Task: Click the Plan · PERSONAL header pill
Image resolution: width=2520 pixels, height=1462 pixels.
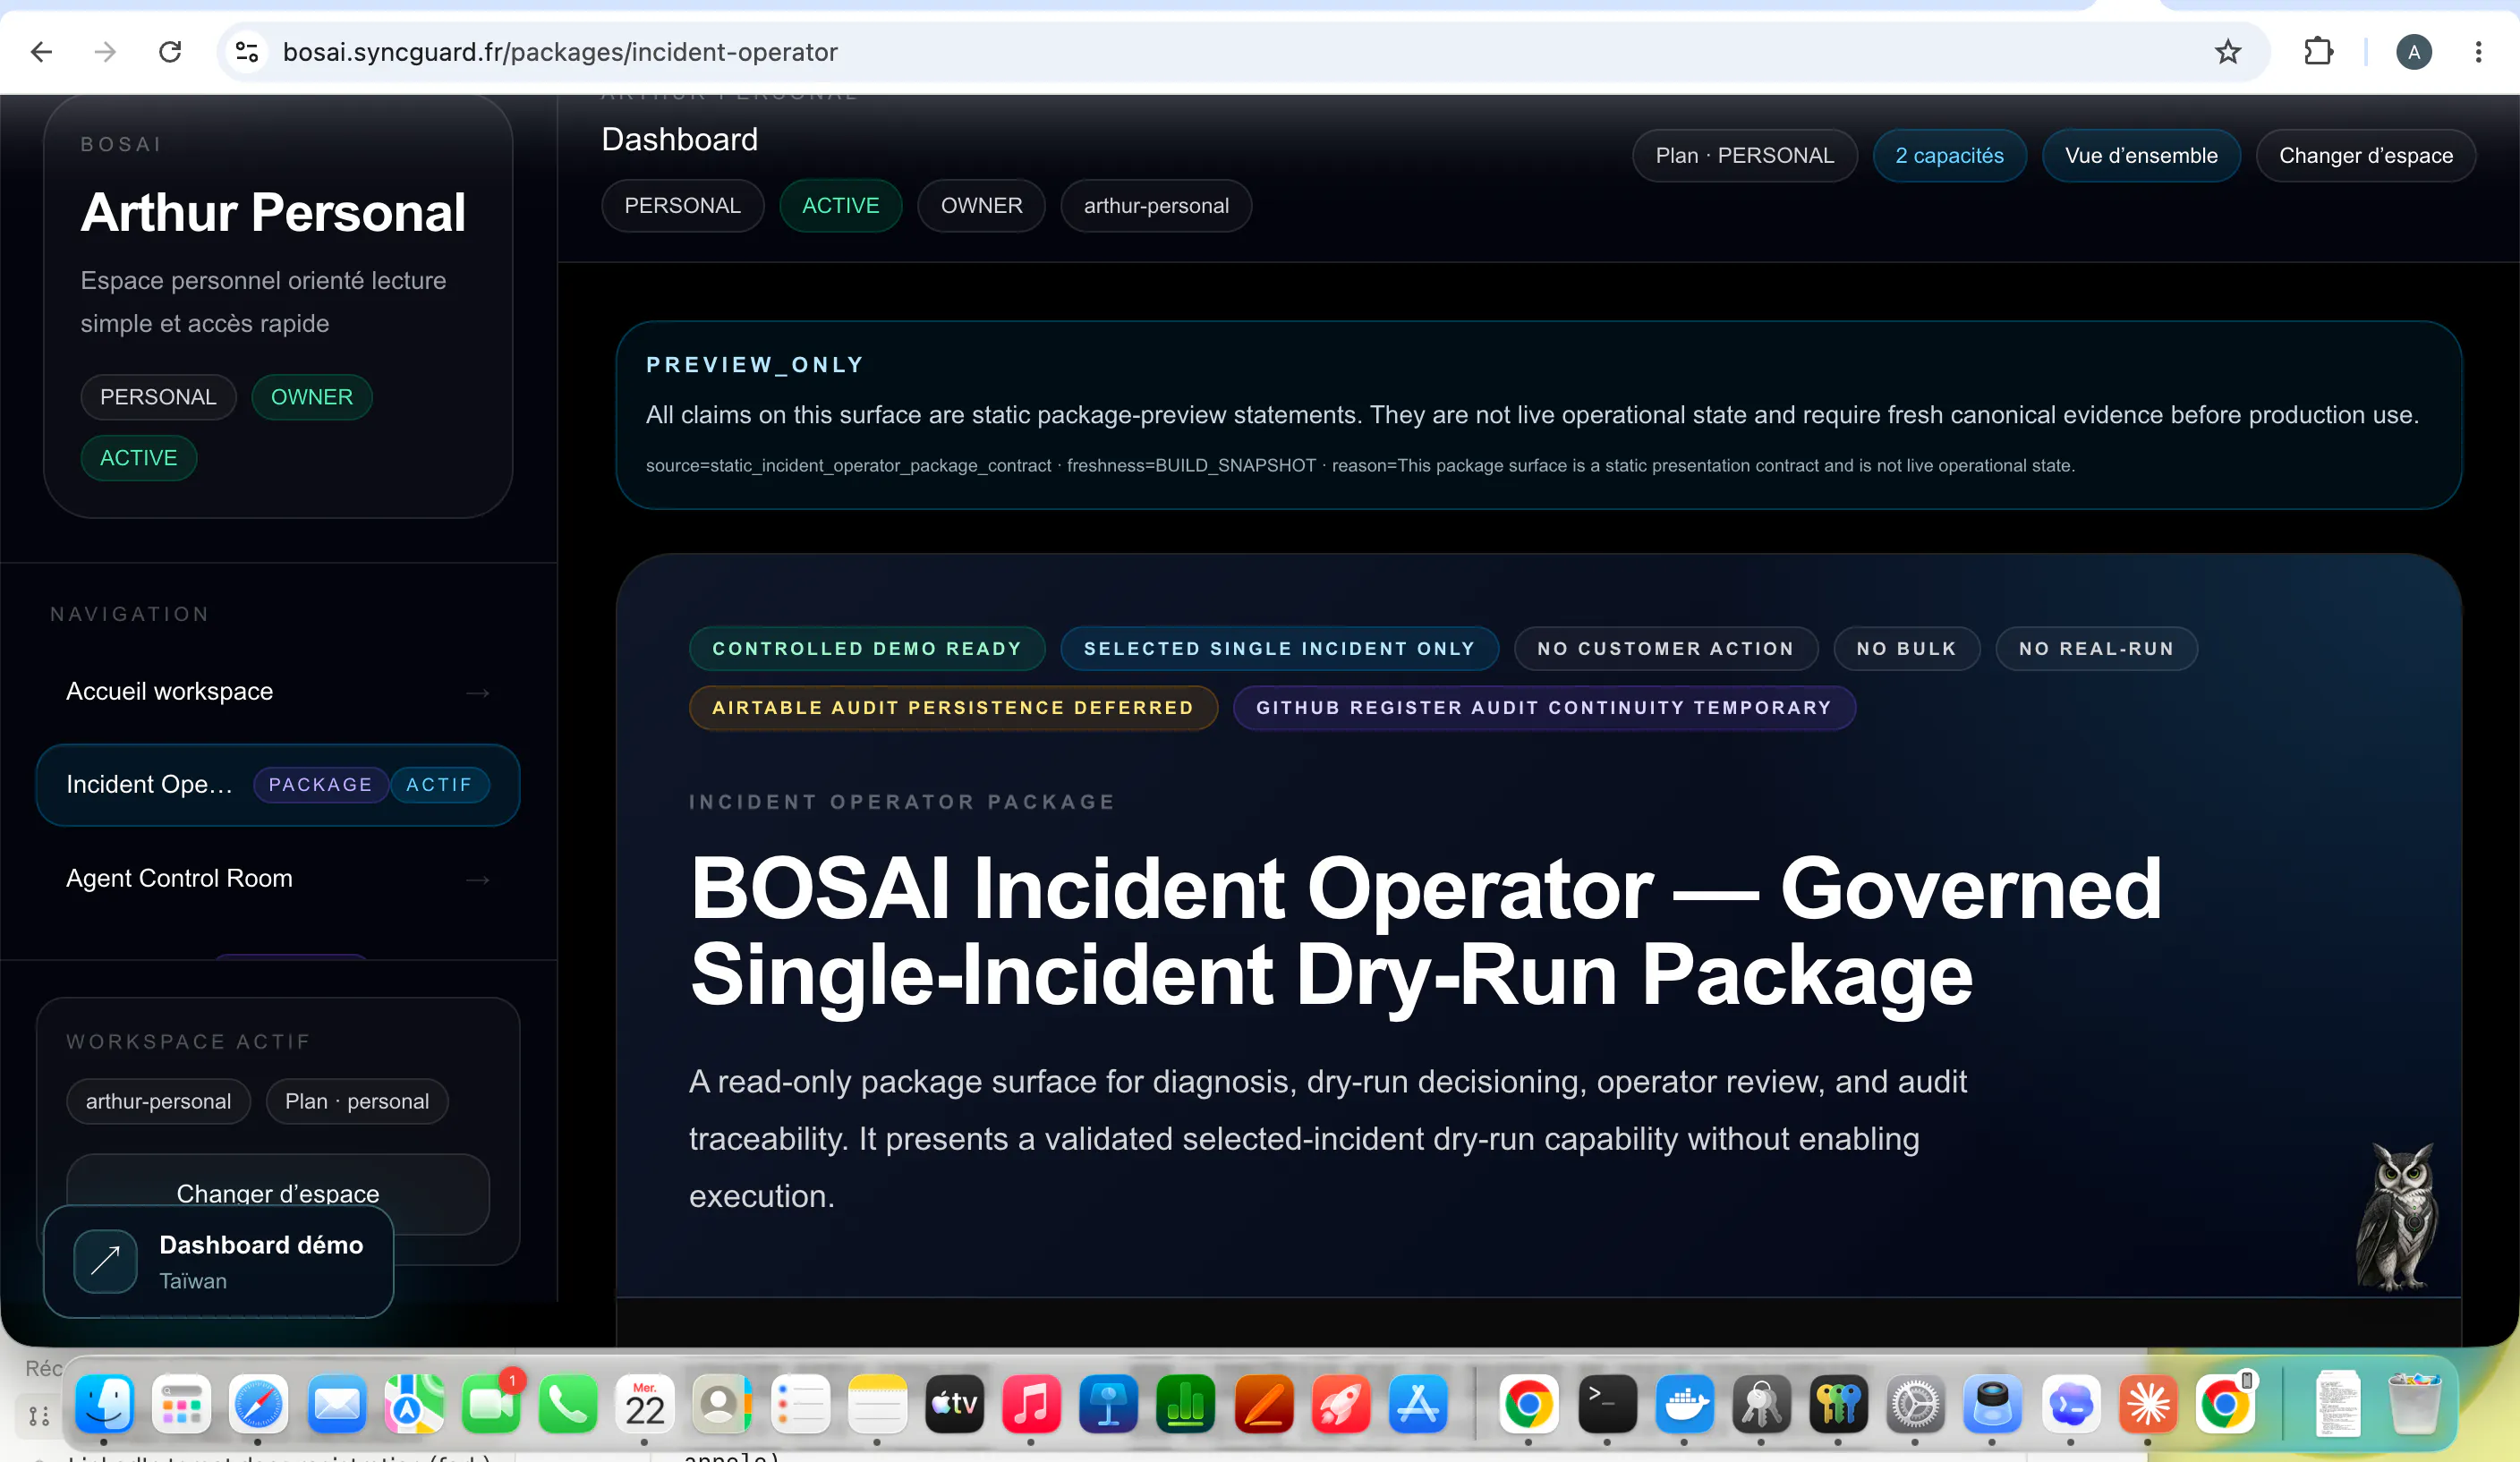Action: [x=1744, y=156]
